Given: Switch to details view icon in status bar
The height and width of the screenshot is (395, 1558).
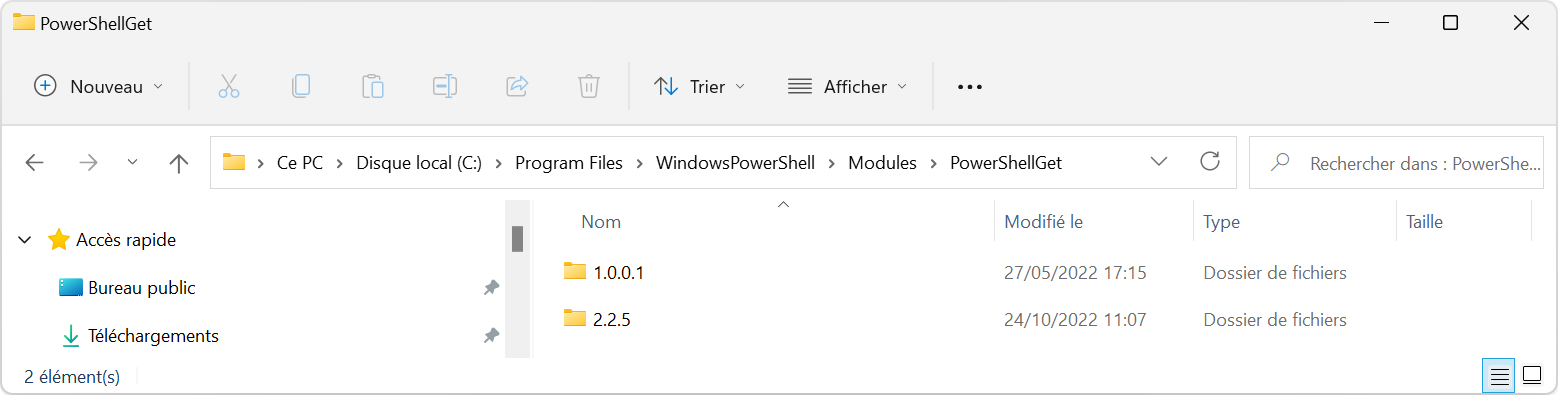Looking at the screenshot, I should tap(1499, 376).
